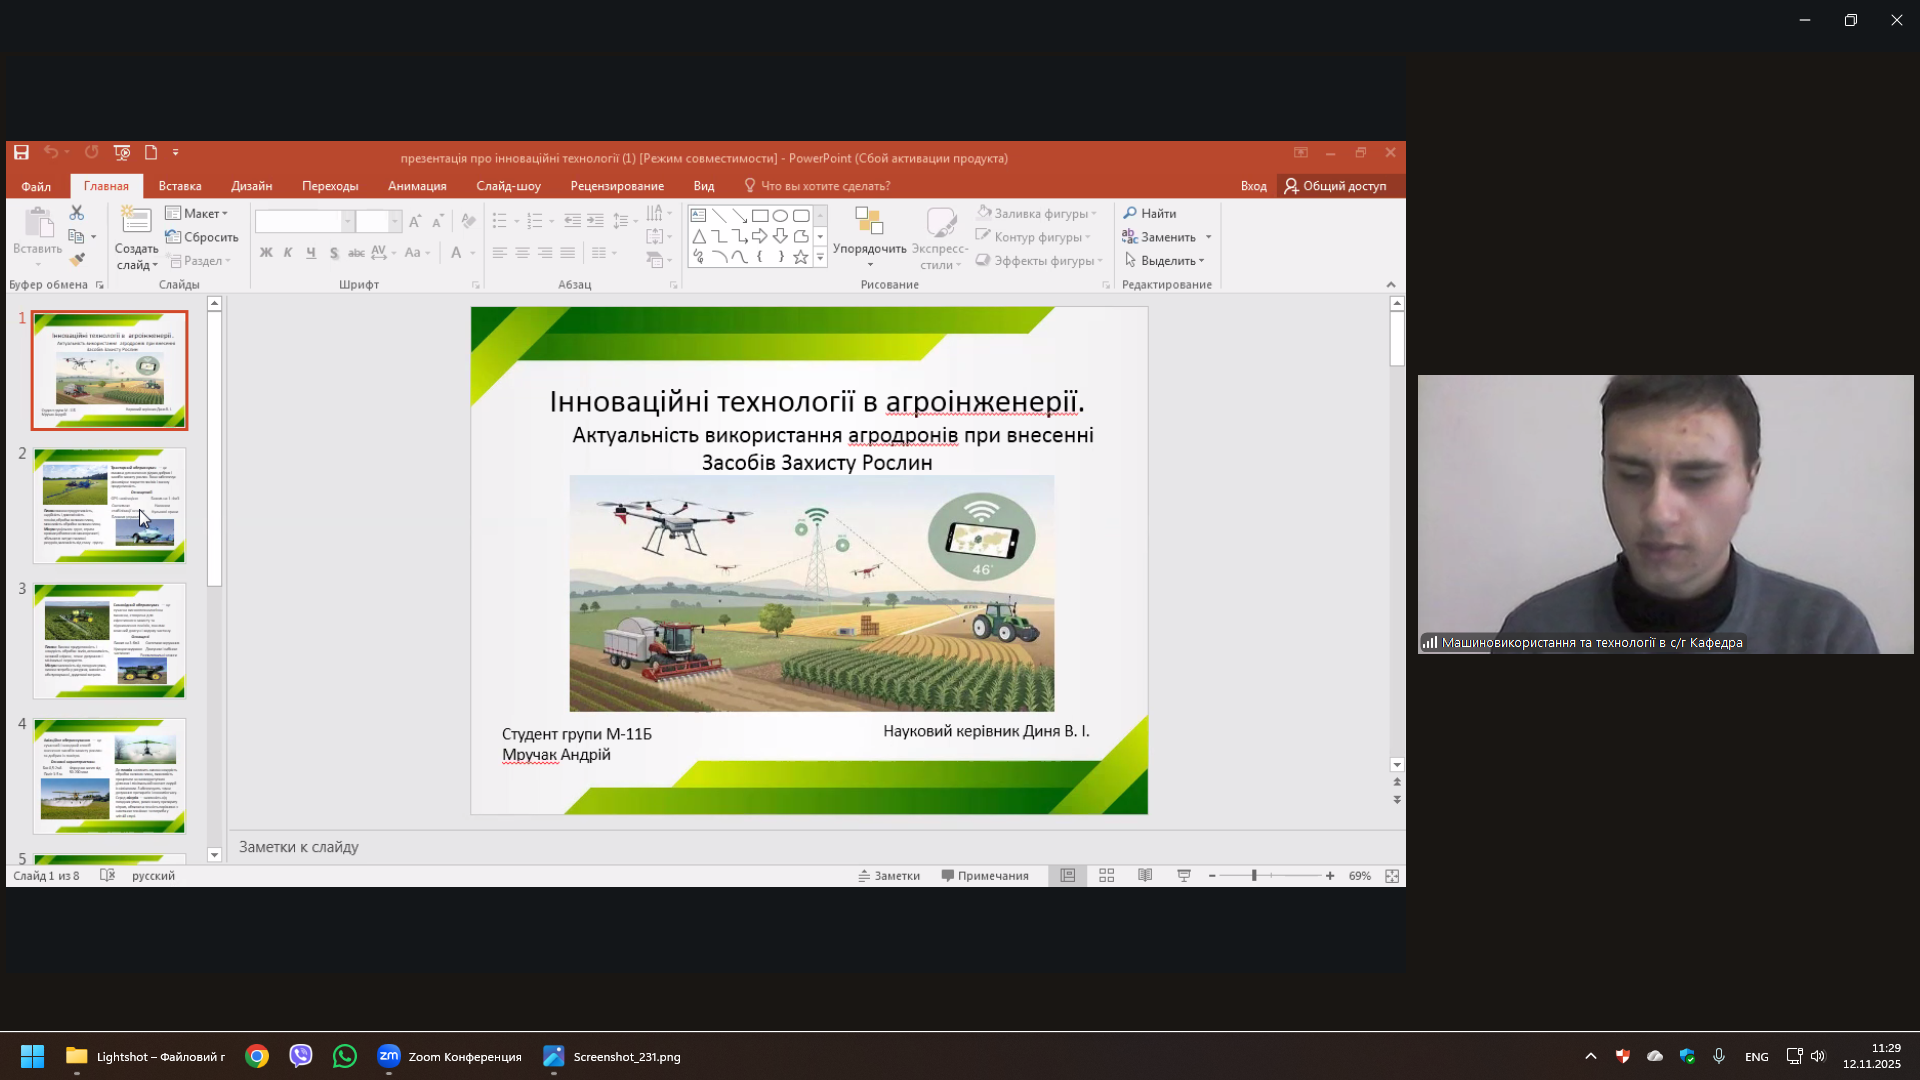
Task: Click the Find (Найти) button
Action: click(x=1150, y=213)
